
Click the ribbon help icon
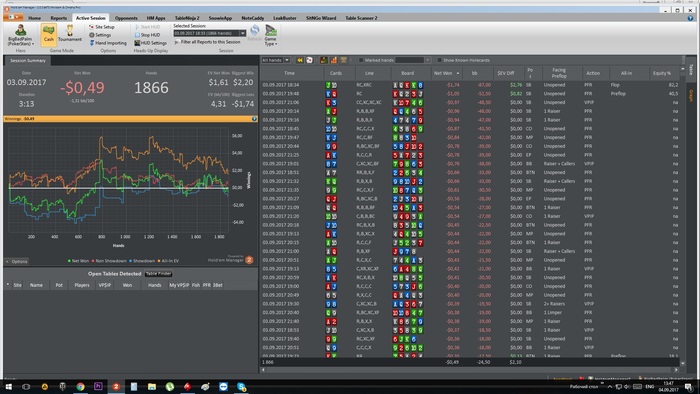691,18
